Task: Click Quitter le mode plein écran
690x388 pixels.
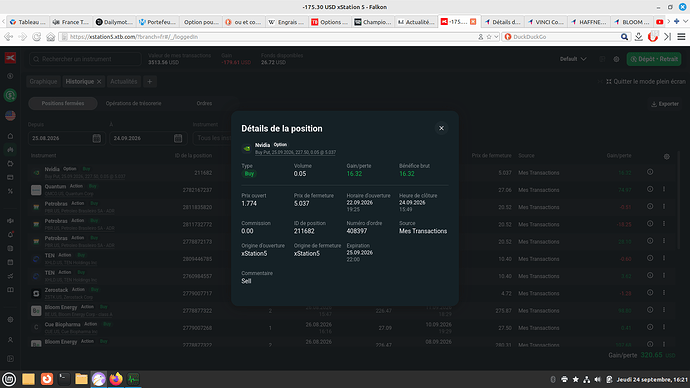Action: [x=646, y=81]
